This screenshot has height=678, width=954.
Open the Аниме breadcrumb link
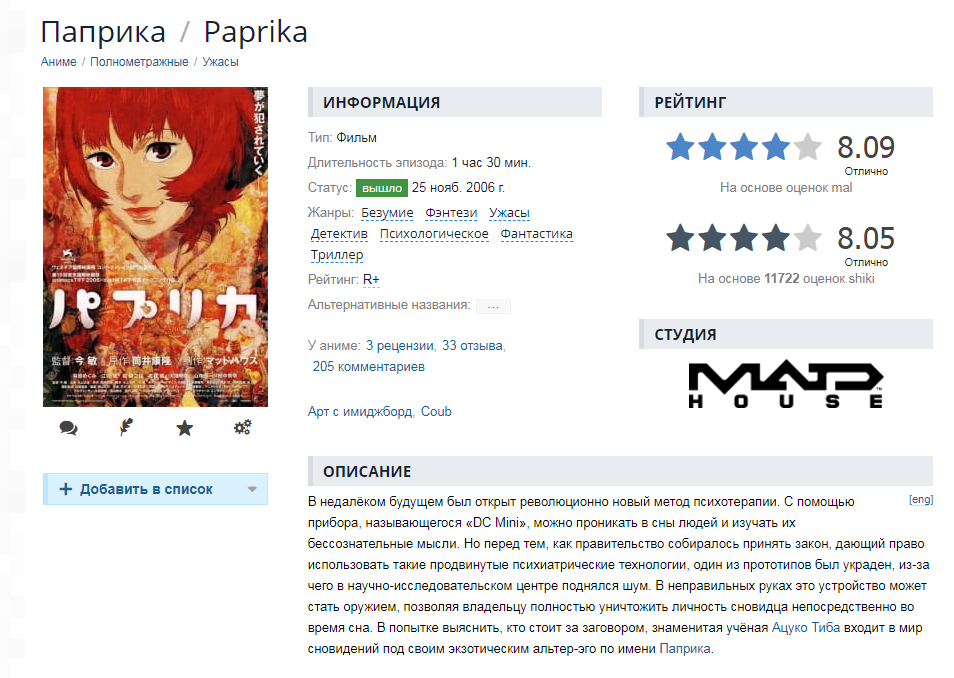[58, 62]
